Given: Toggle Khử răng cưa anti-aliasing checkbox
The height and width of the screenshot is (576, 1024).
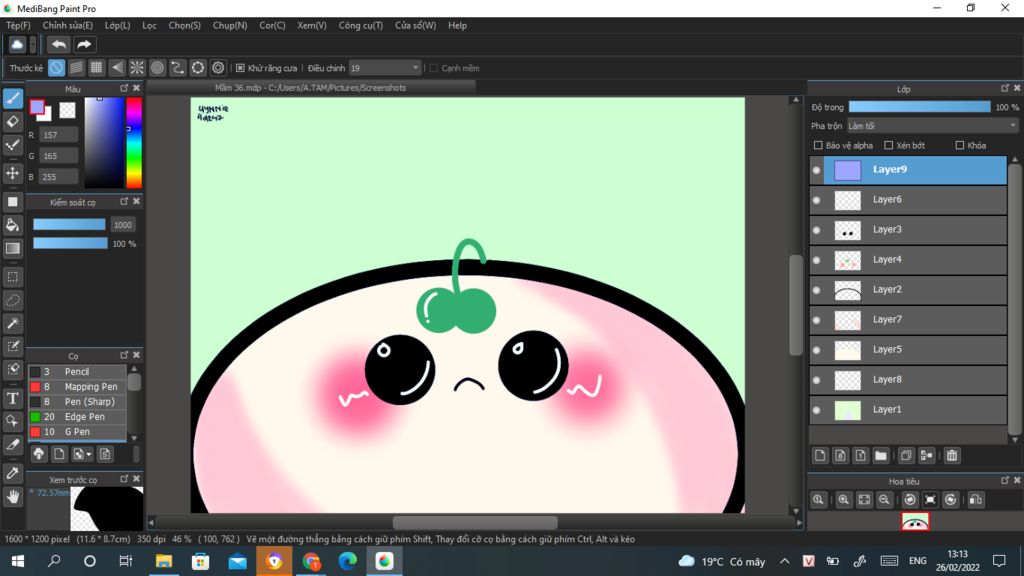Looking at the screenshot, I should click(x=240, y=68).
